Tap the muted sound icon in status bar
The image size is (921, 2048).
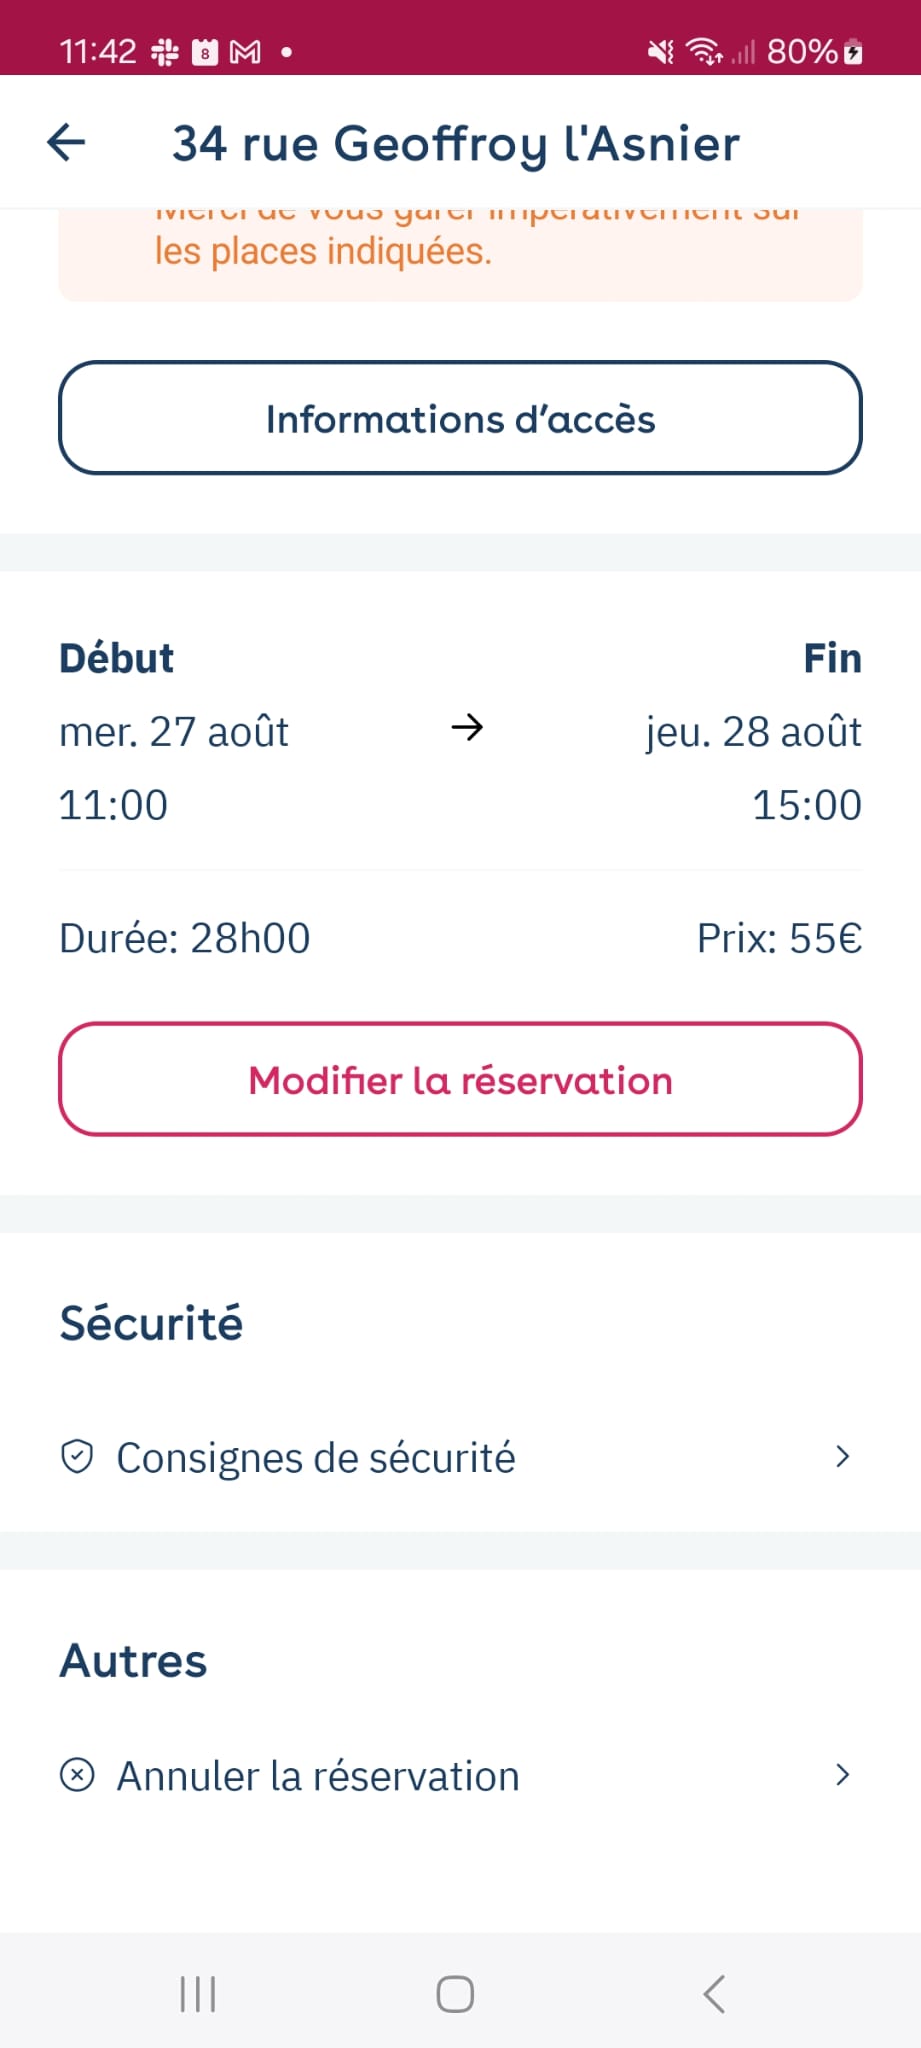tap(661, 51)
